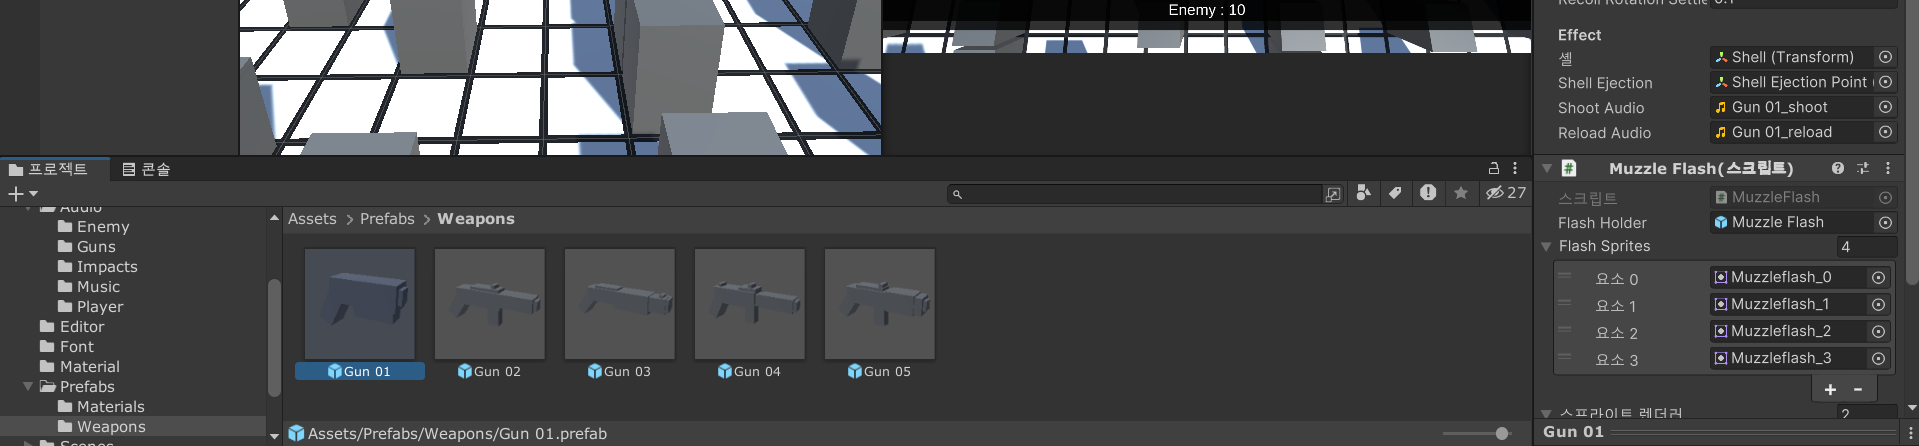Select the Gun 05 prefab thumbnail
The width and height of the screenshot is (1919, 446).
[x=880, y=304]
